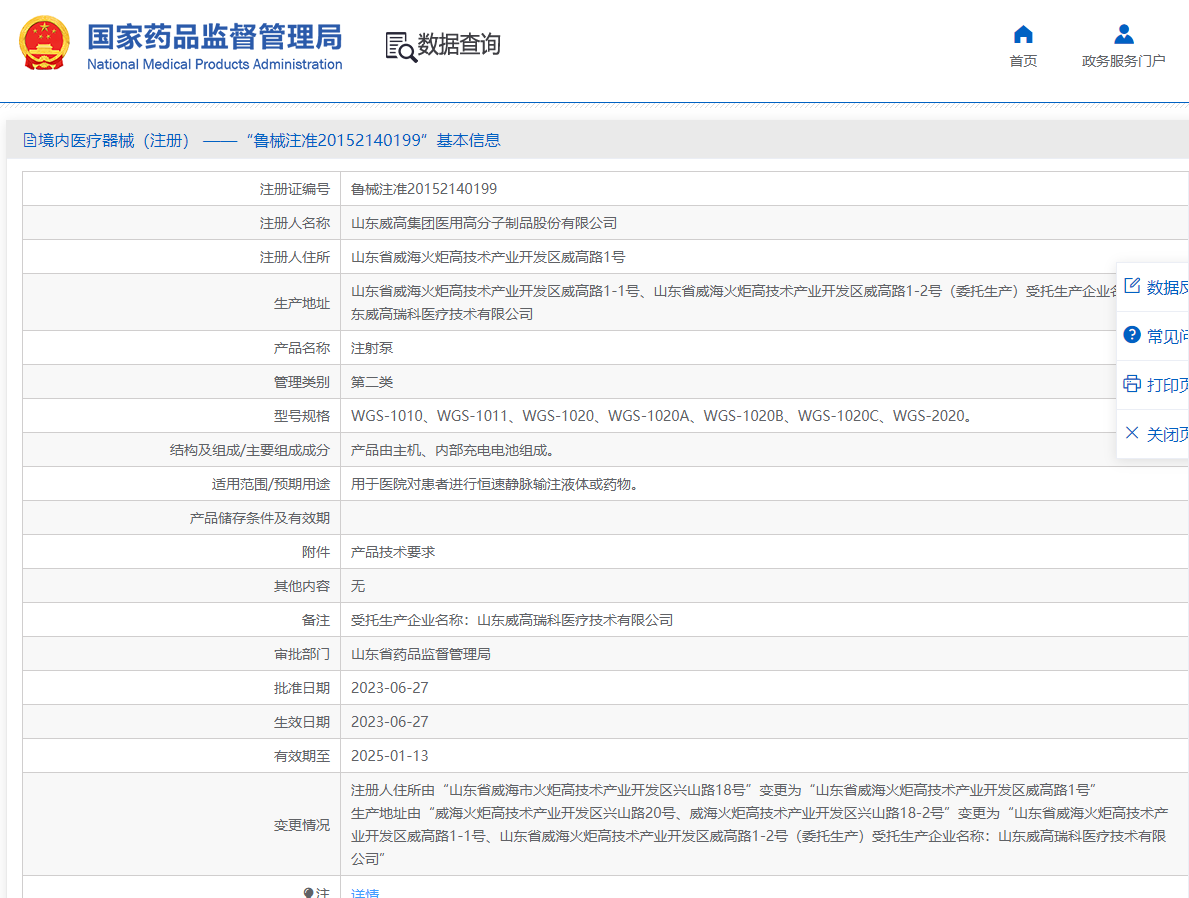
Task: Click the 境内医疗器械（注册）breadcrumb text
Action: pos(114,140)
